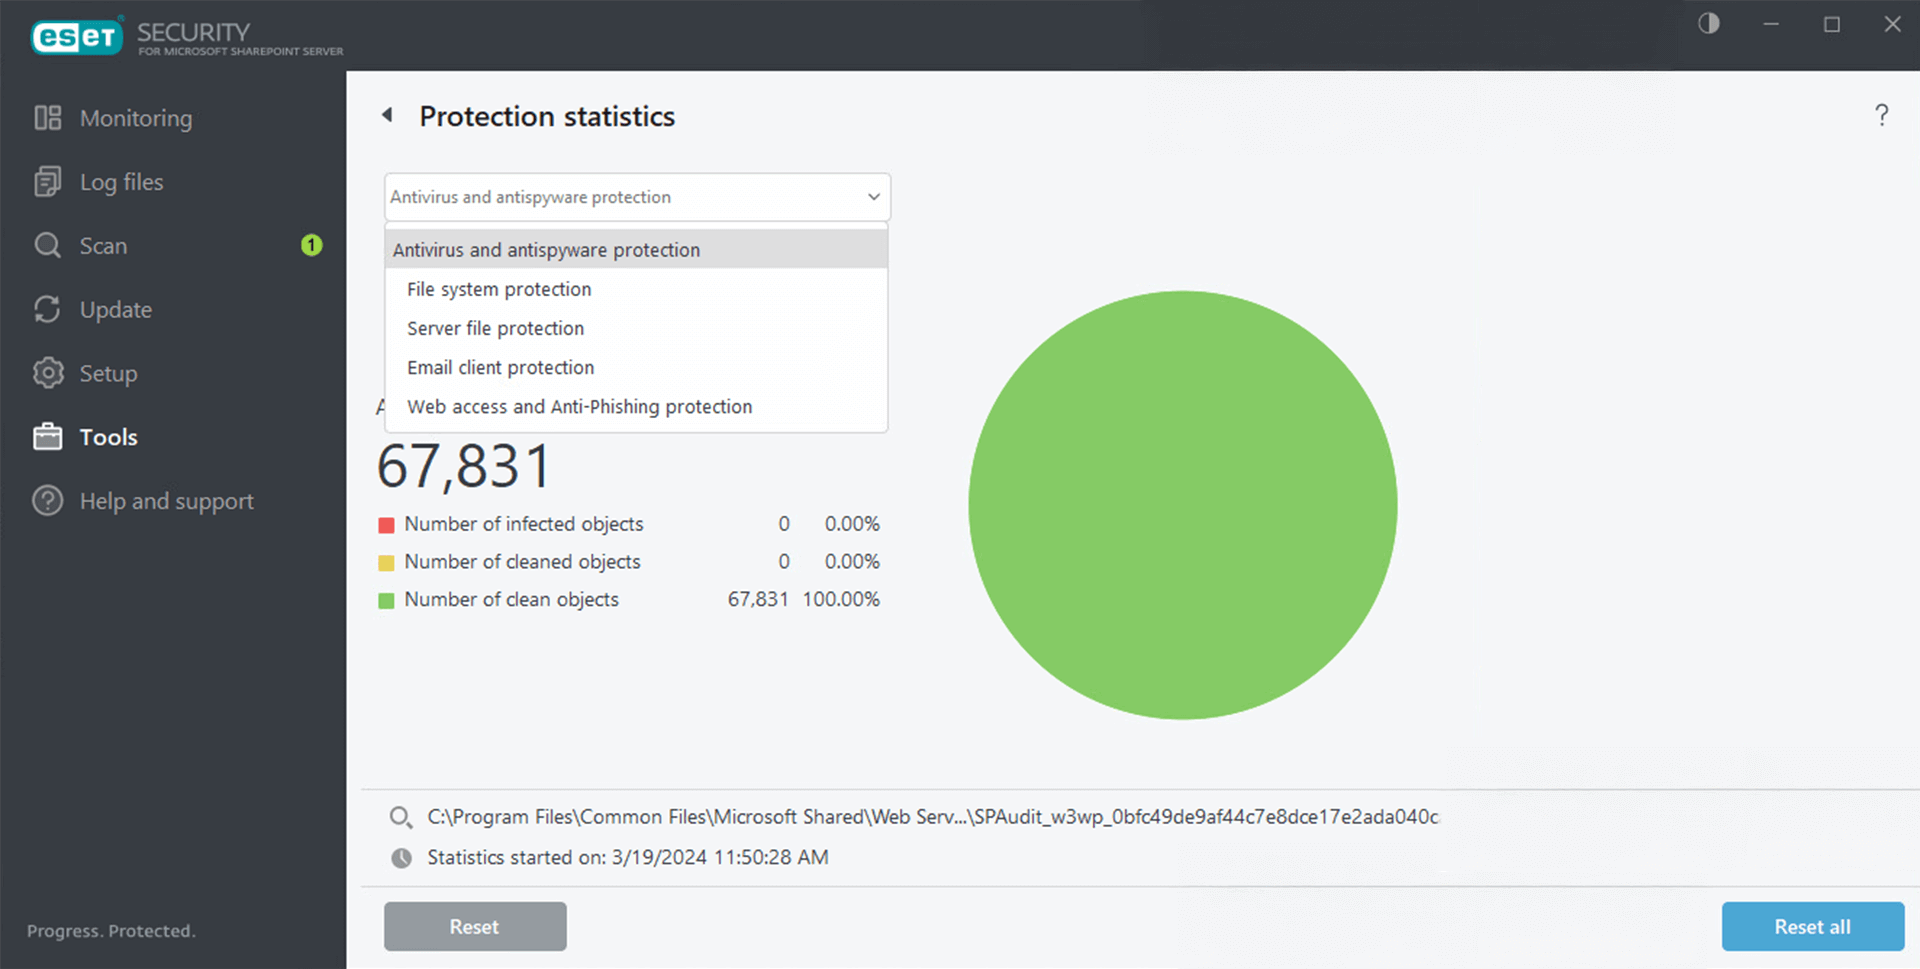Click the green scan notification badge
The width and height of the screenshot is (1920, 969).
[311, 244]
